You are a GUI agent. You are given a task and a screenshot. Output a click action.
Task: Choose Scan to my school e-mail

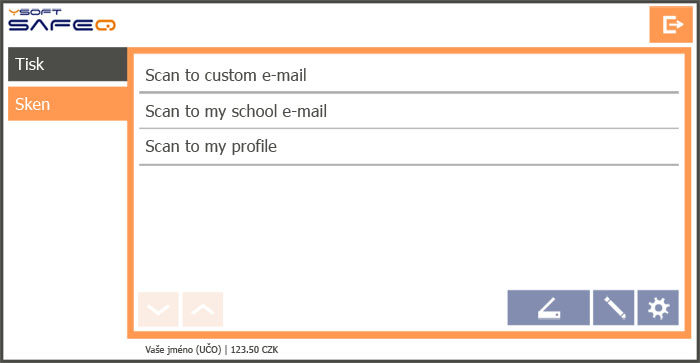pyautogui.click(x=408, y=111)
